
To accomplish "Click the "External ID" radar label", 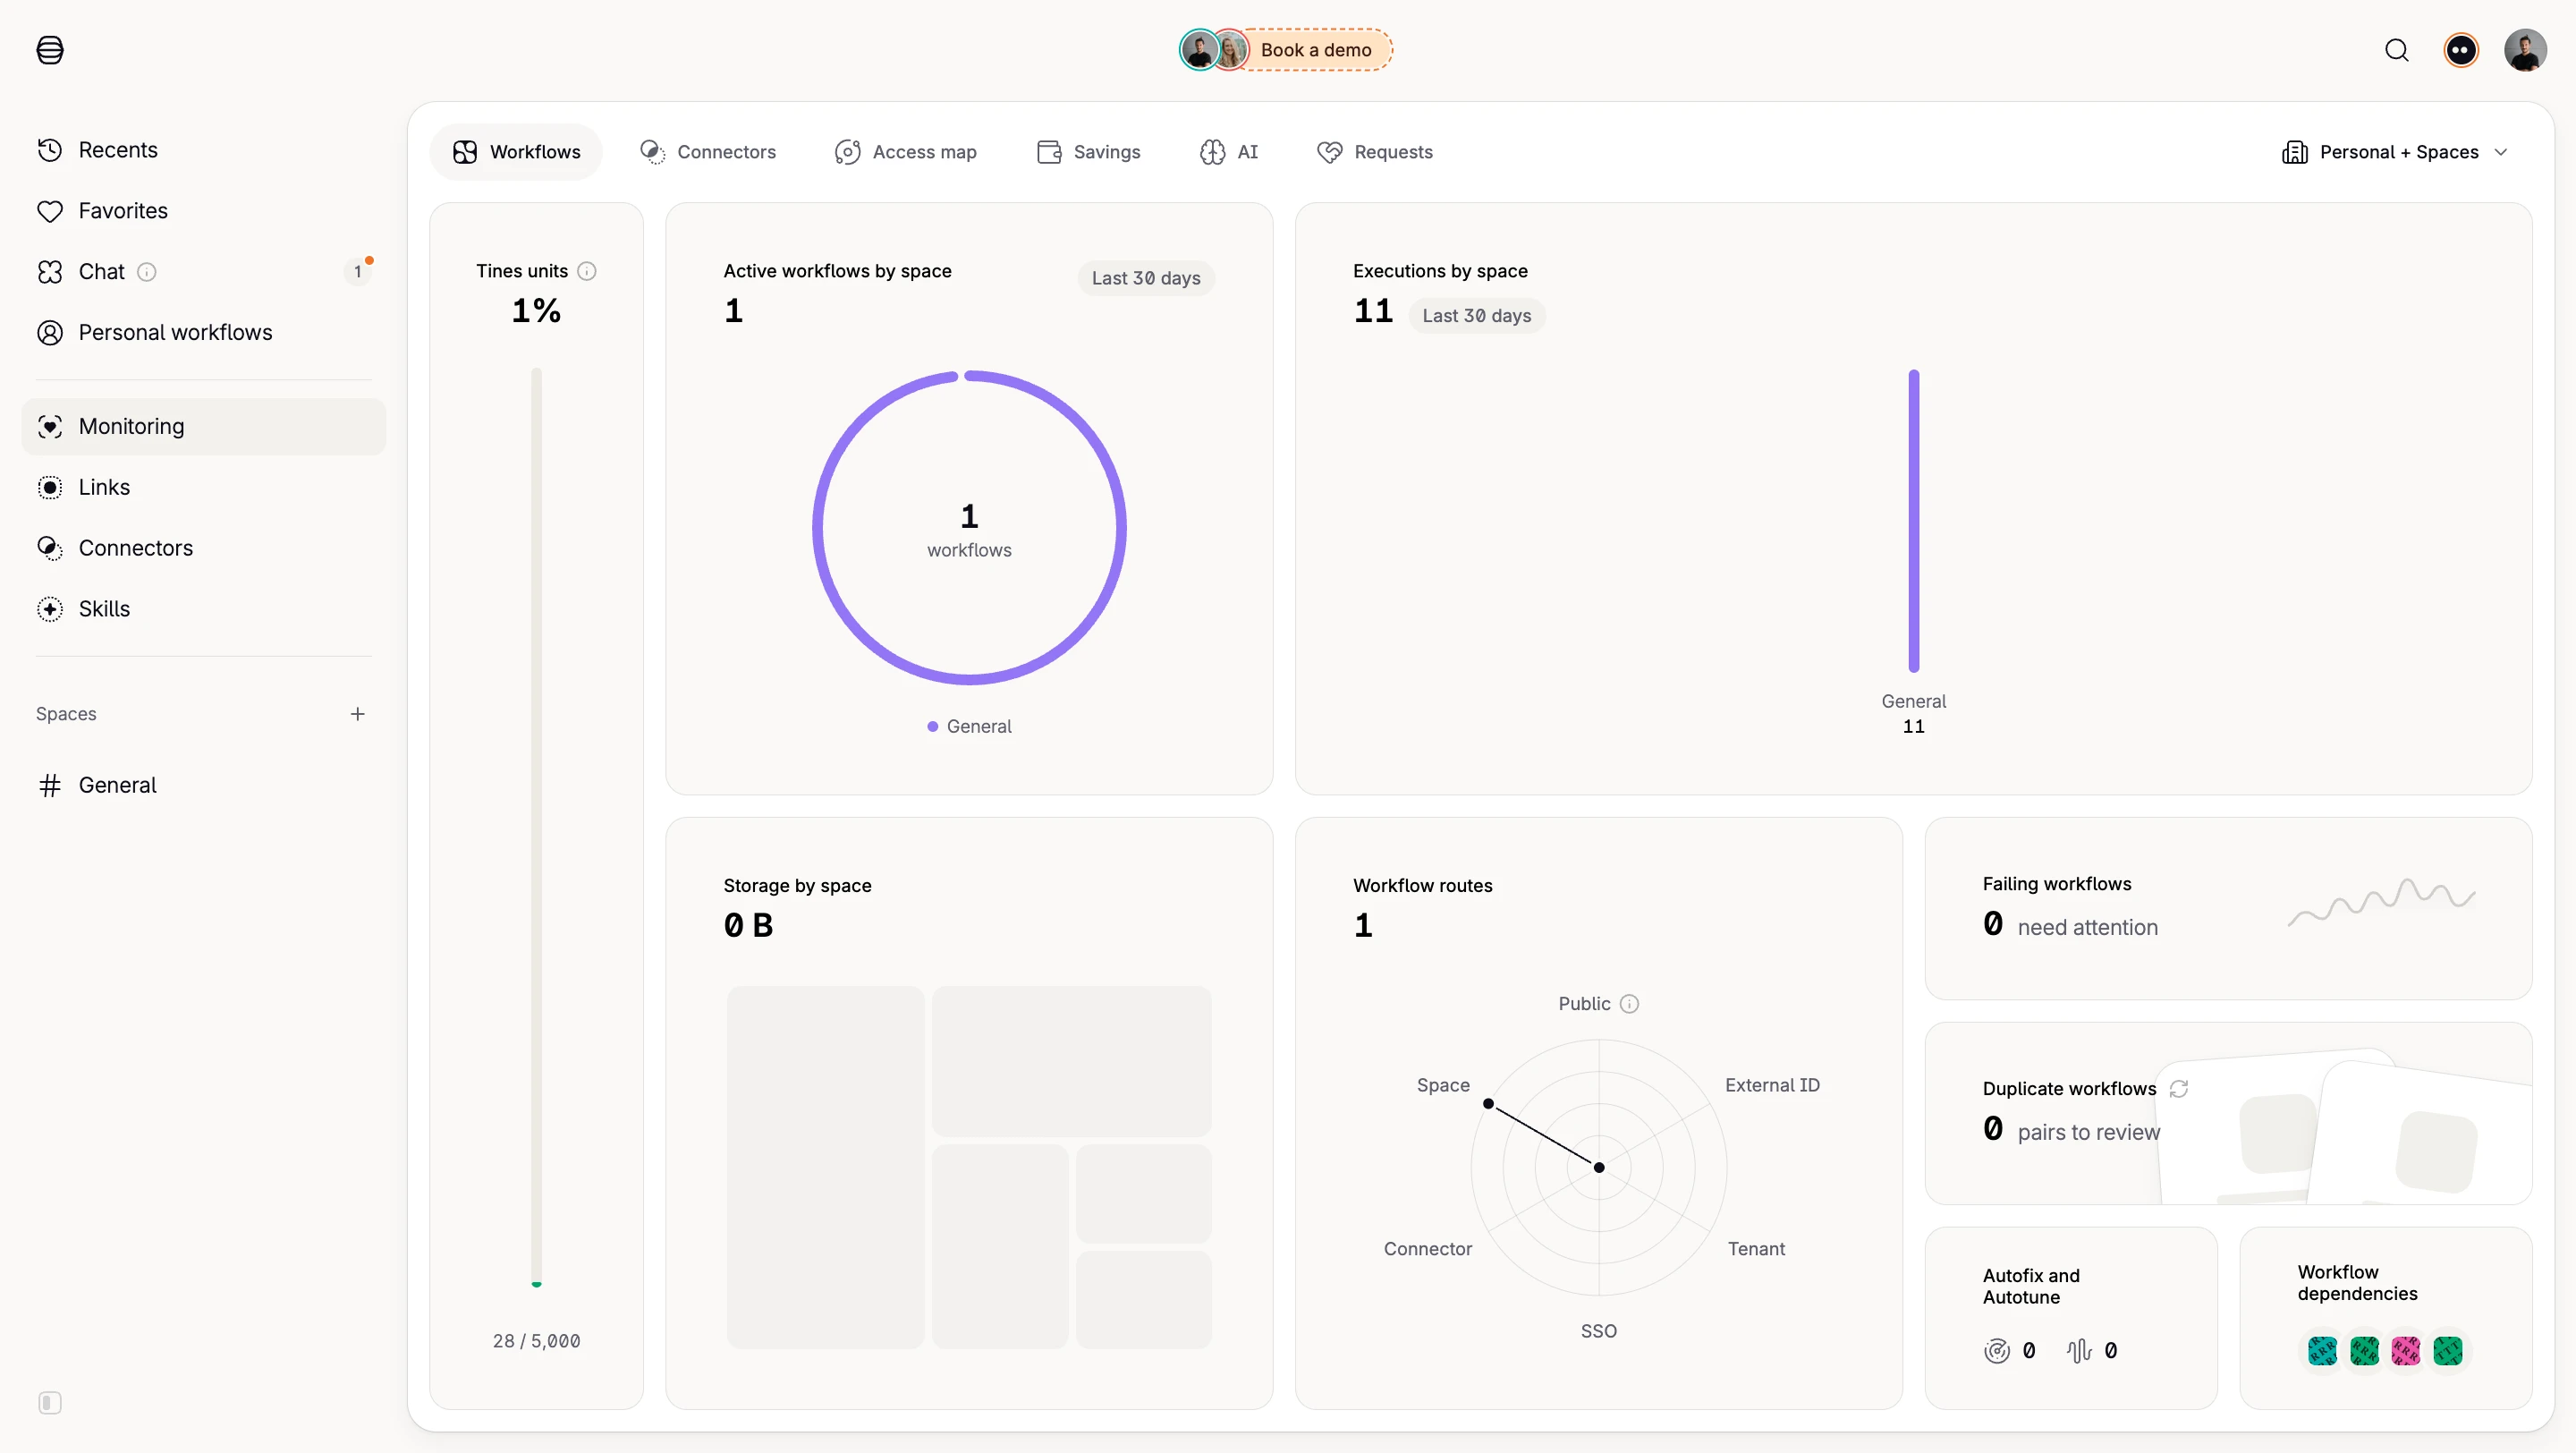I will pyautogui.click(x=1772, y=1086).
